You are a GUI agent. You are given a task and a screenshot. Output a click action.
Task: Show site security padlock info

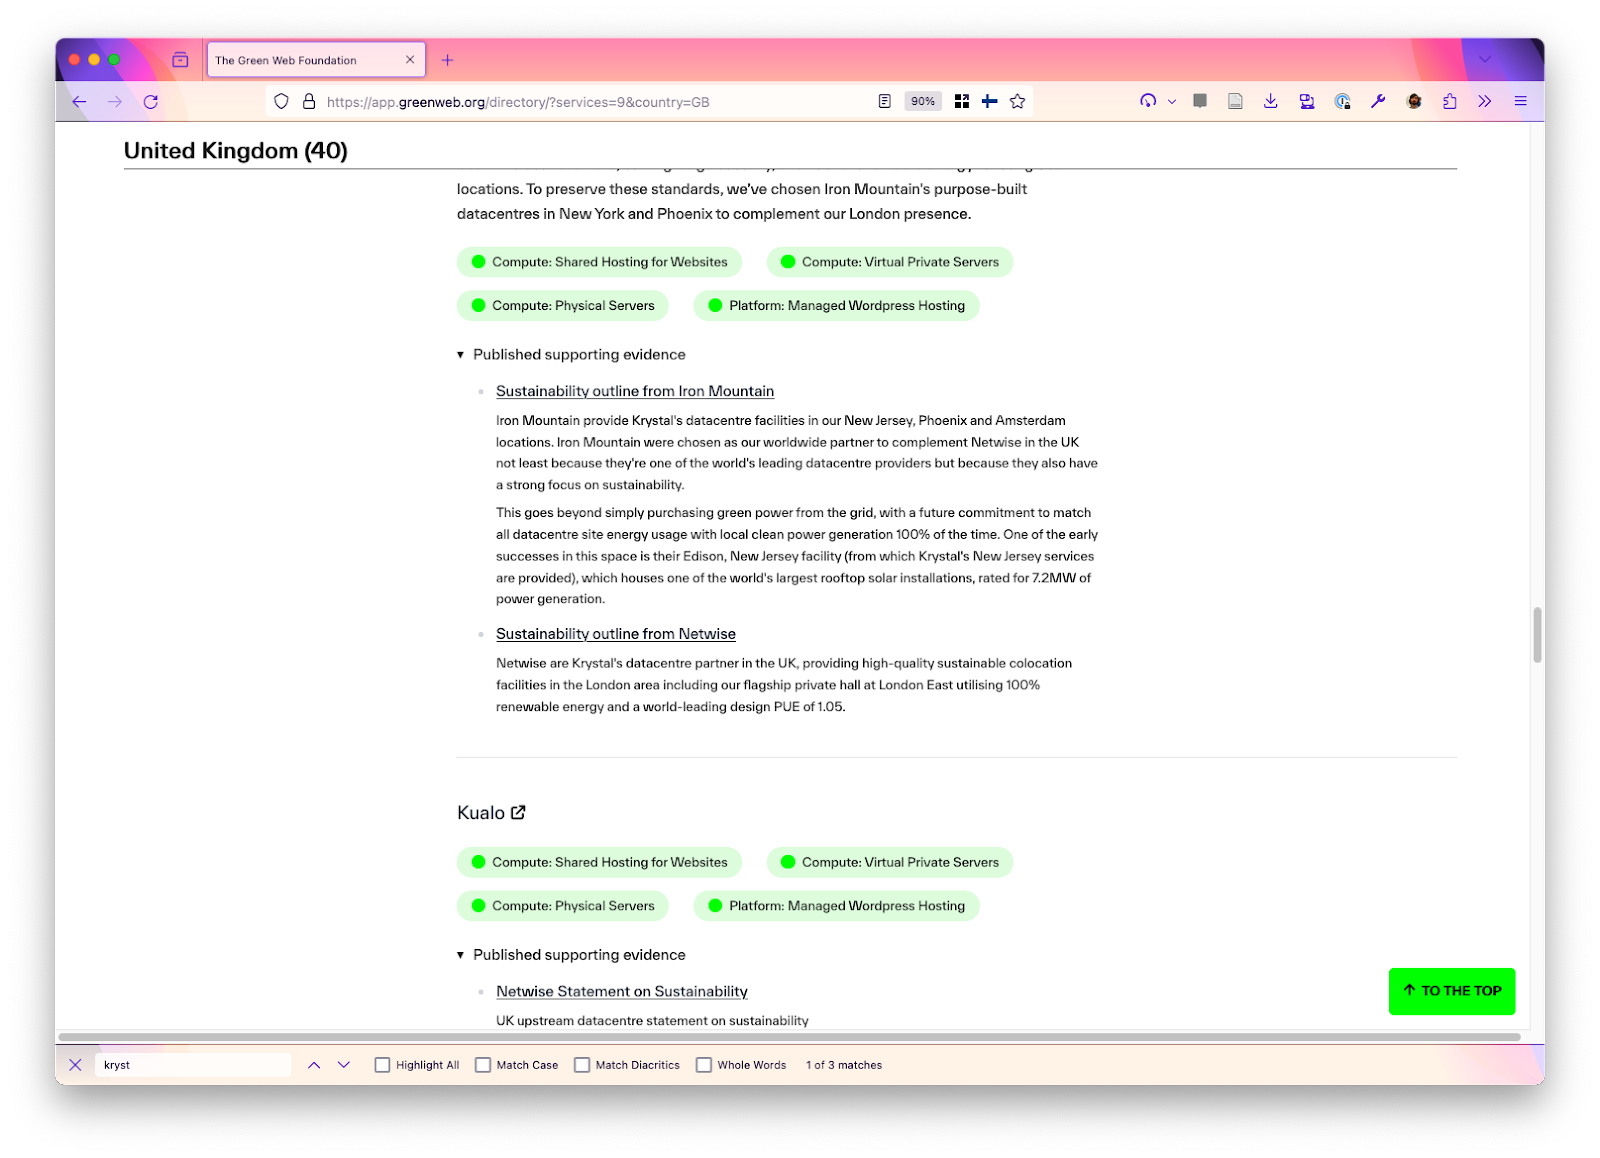(x=309, y=102)
